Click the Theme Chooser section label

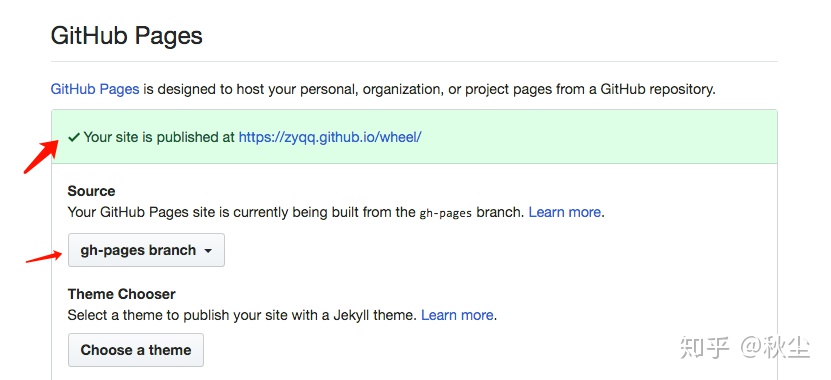[x=121, y=294]
